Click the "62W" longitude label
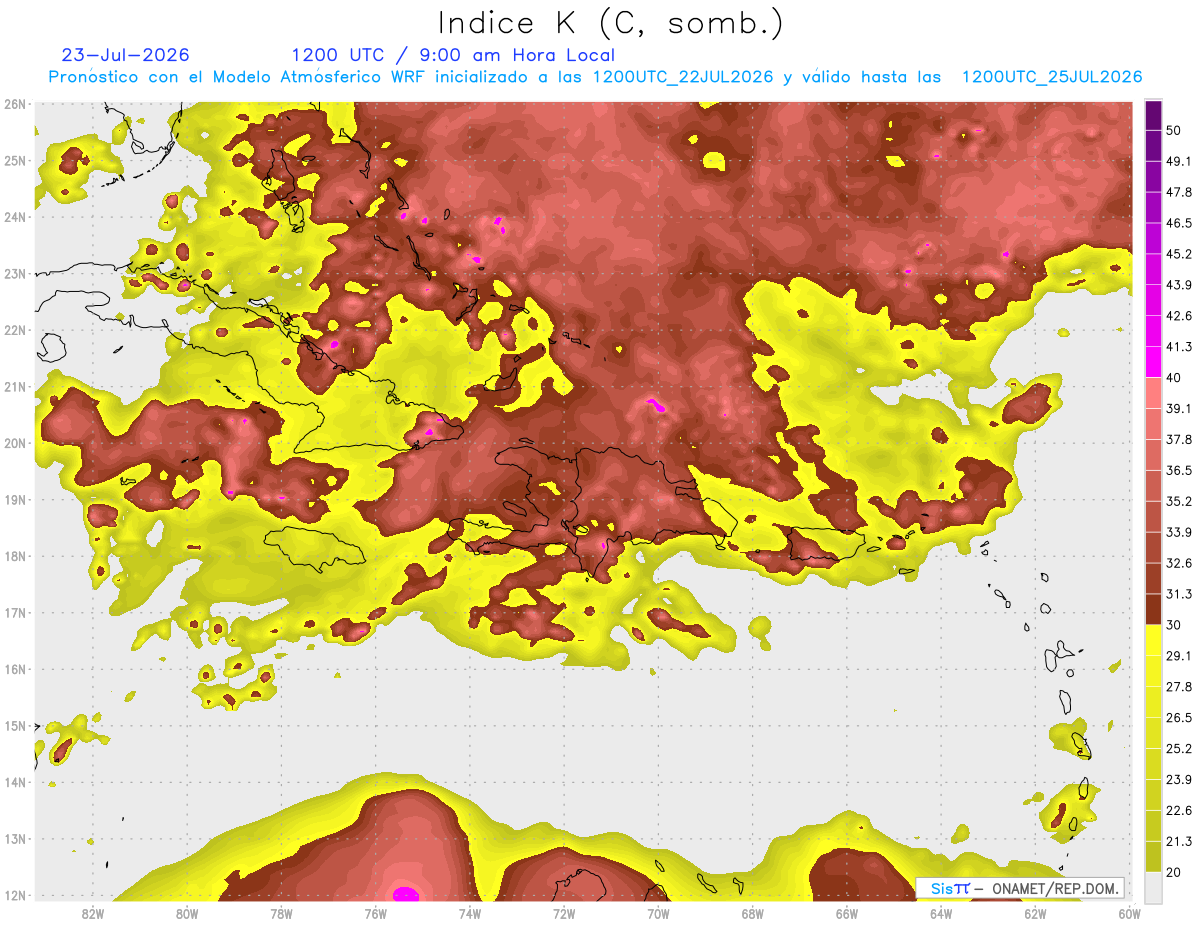The image size is (1200, 927). (x=1035, y=913)
